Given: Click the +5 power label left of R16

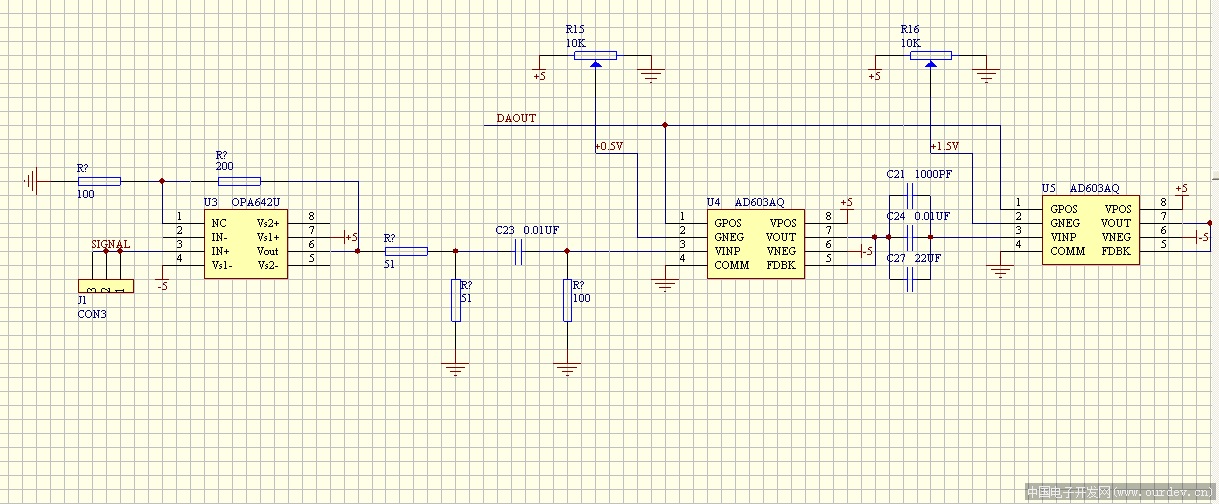Looking at the screenshot, I should (875, 76).
